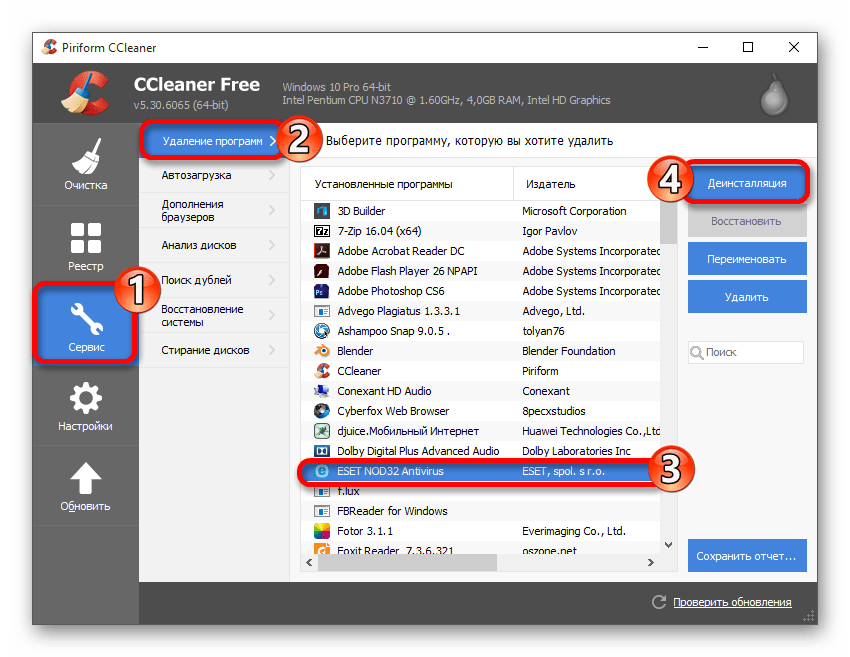Open Настройки gear settings
Viewport: 850px width, 657px height.
[x=86, y=407]
